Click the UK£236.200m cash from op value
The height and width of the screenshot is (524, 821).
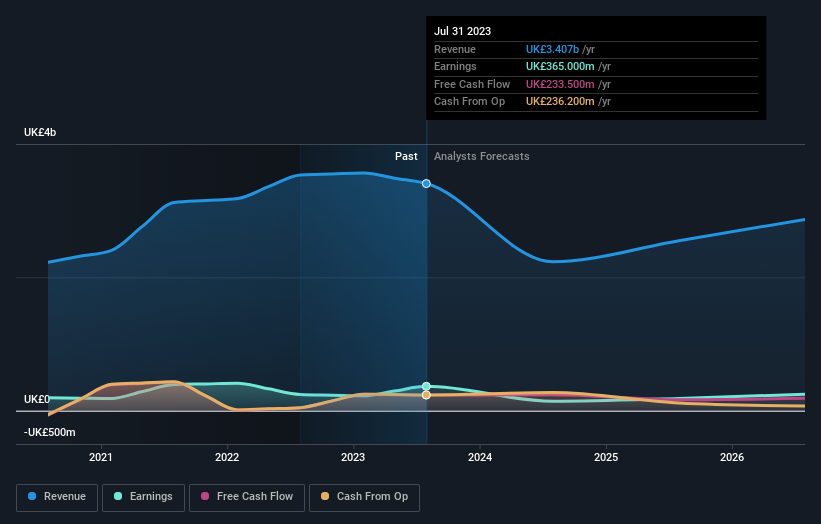[x=560, y=102]
